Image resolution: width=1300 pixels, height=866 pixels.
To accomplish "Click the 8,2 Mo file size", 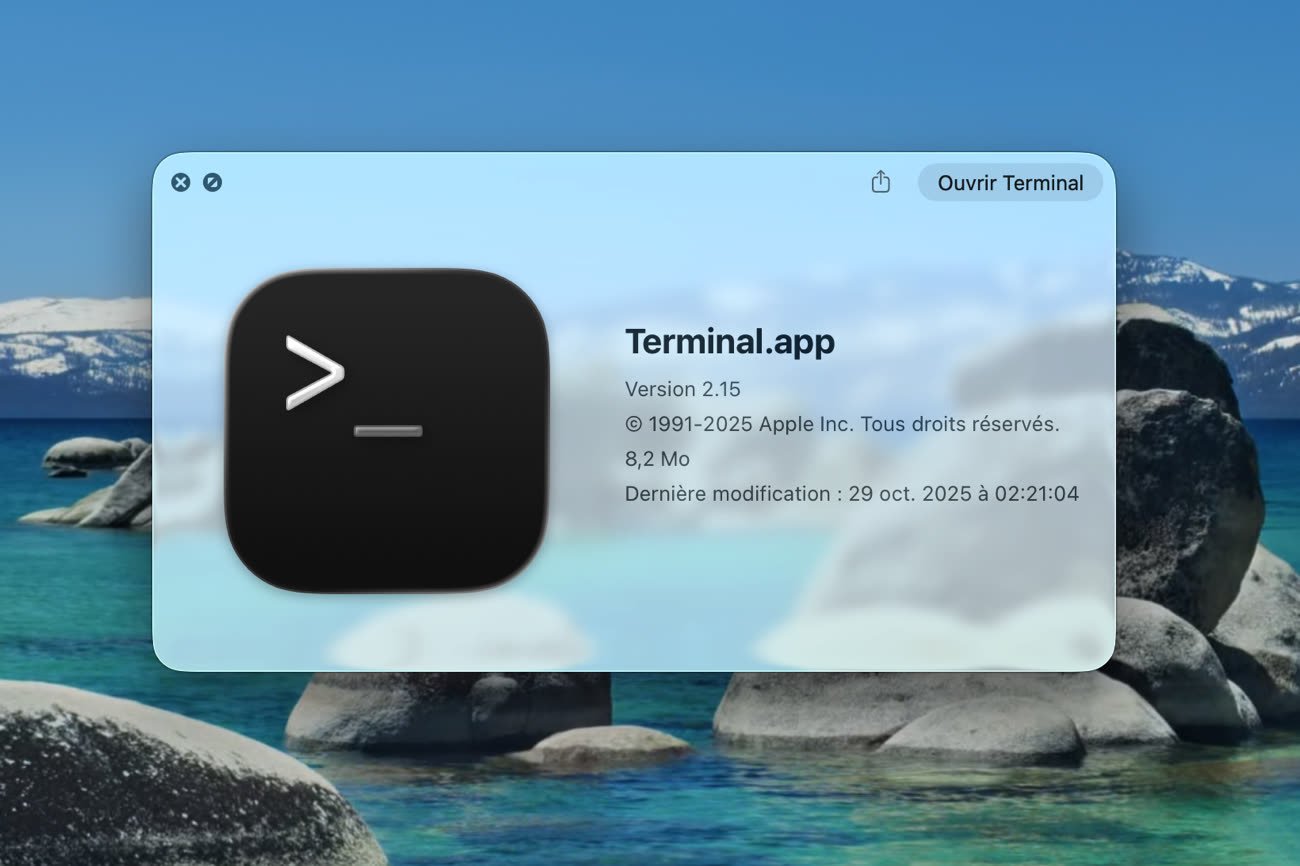I will [657, 459].
